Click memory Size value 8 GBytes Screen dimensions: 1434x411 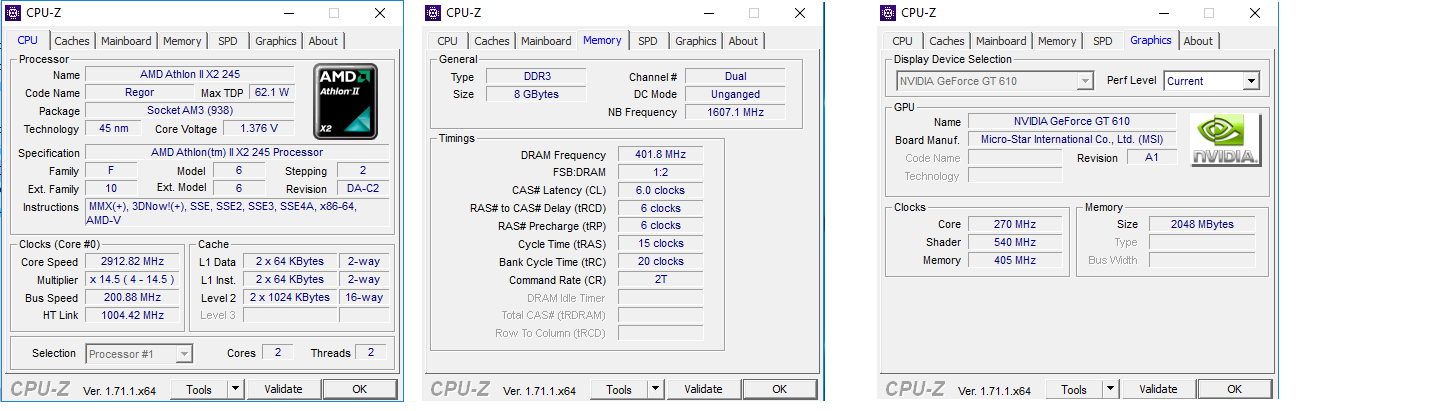[537, 95]
